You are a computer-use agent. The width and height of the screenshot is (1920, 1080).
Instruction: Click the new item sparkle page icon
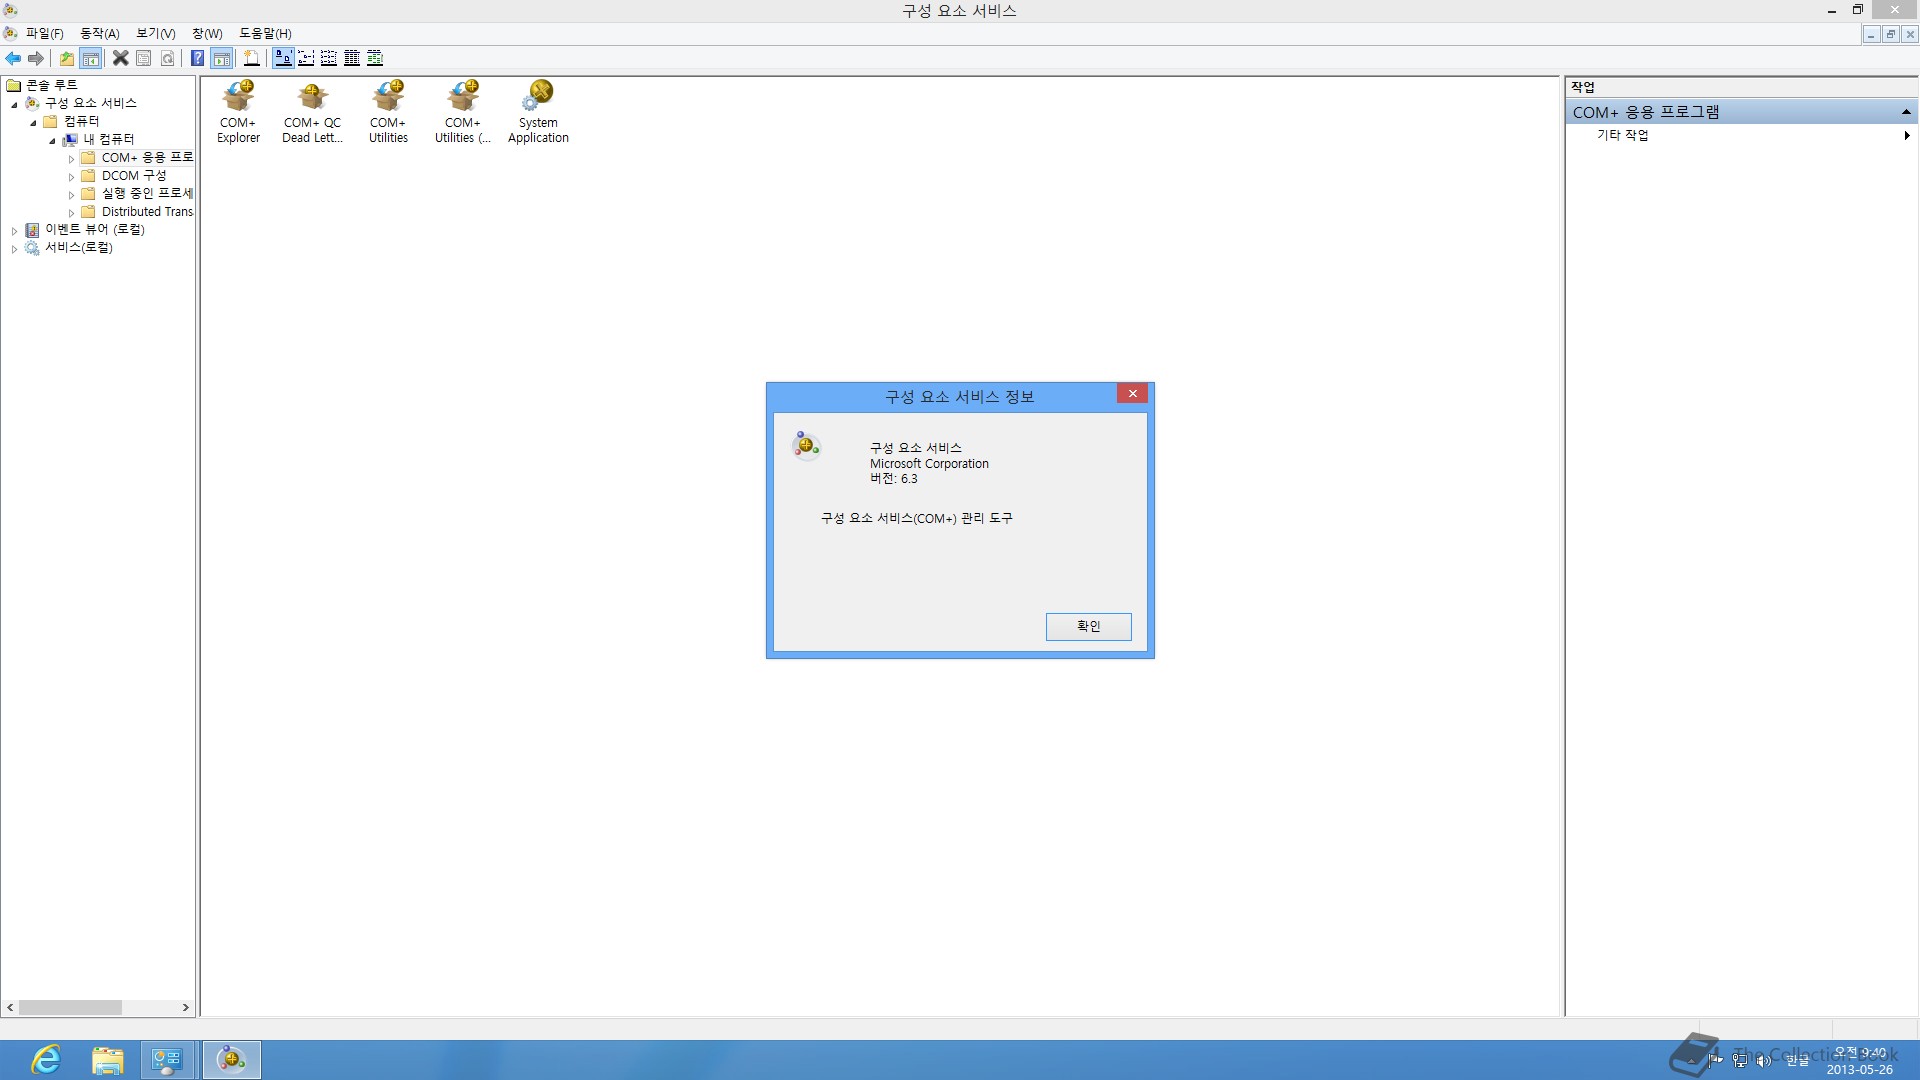click(252, 58)
